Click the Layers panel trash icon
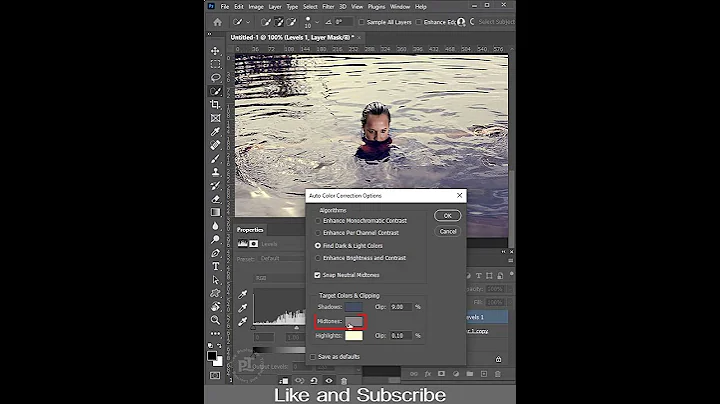720x404 pixels. (x=498, y=374)
